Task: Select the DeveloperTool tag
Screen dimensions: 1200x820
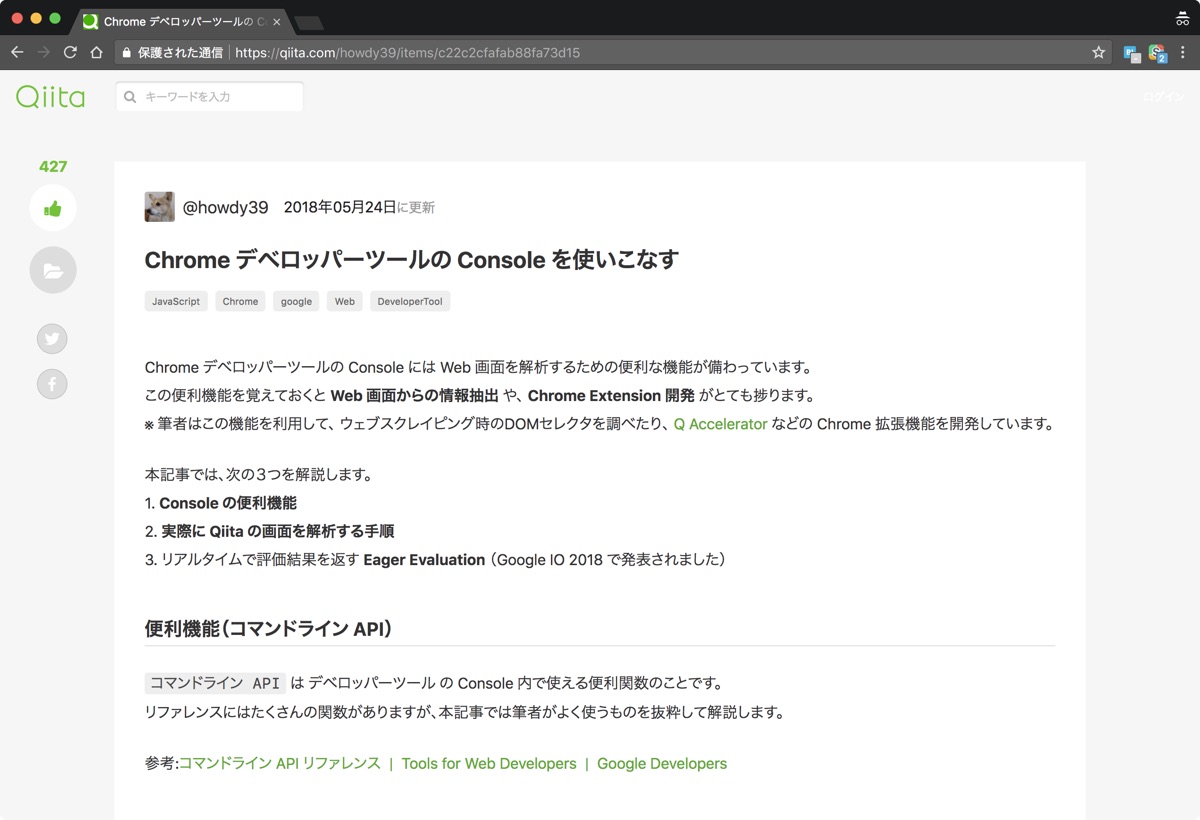Action: (410, 301)
